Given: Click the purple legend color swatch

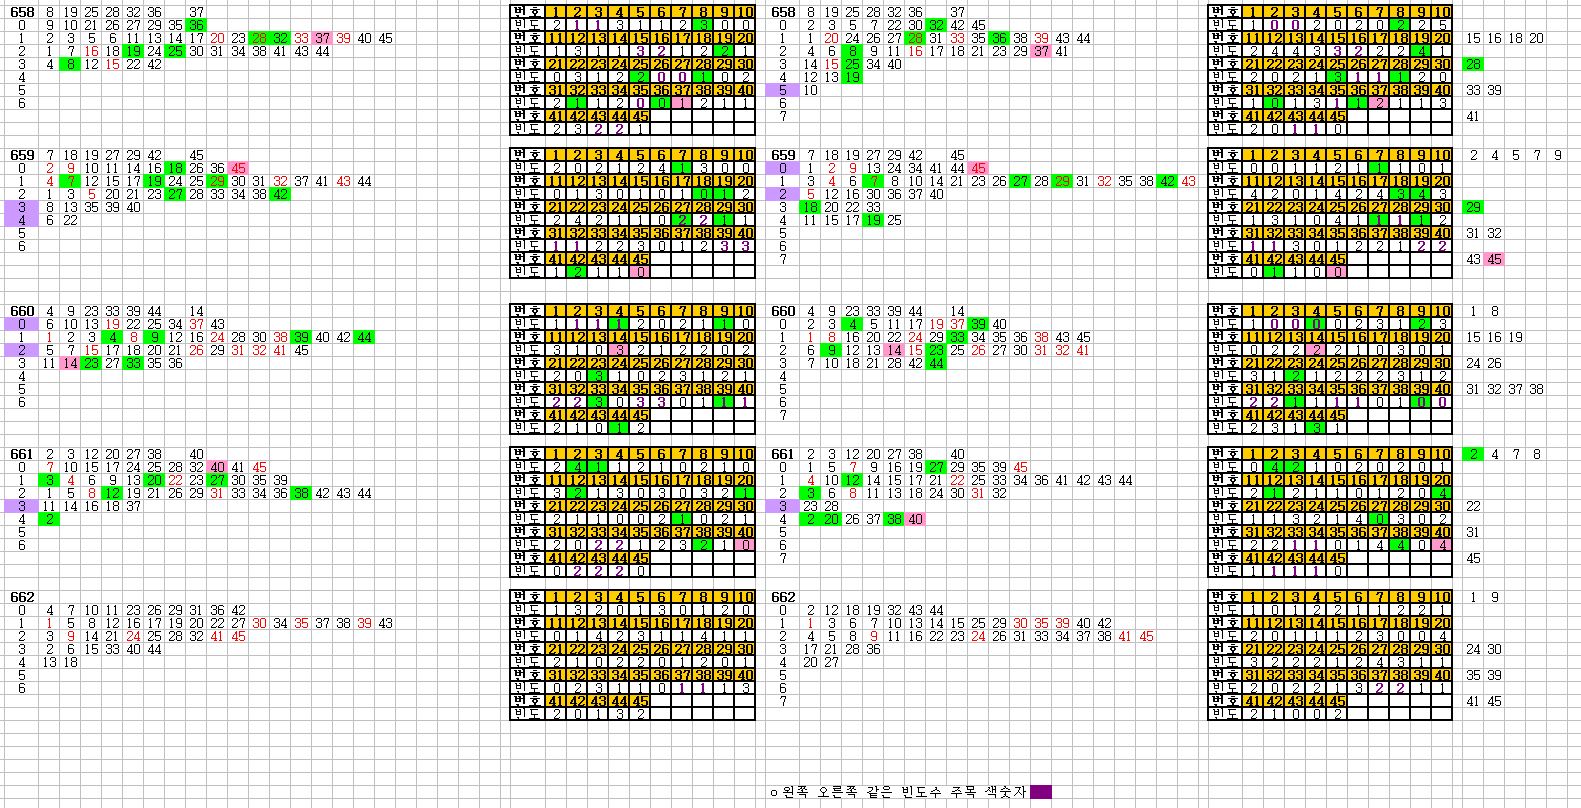Looking at the screenshot, I should pos(1040,792).
